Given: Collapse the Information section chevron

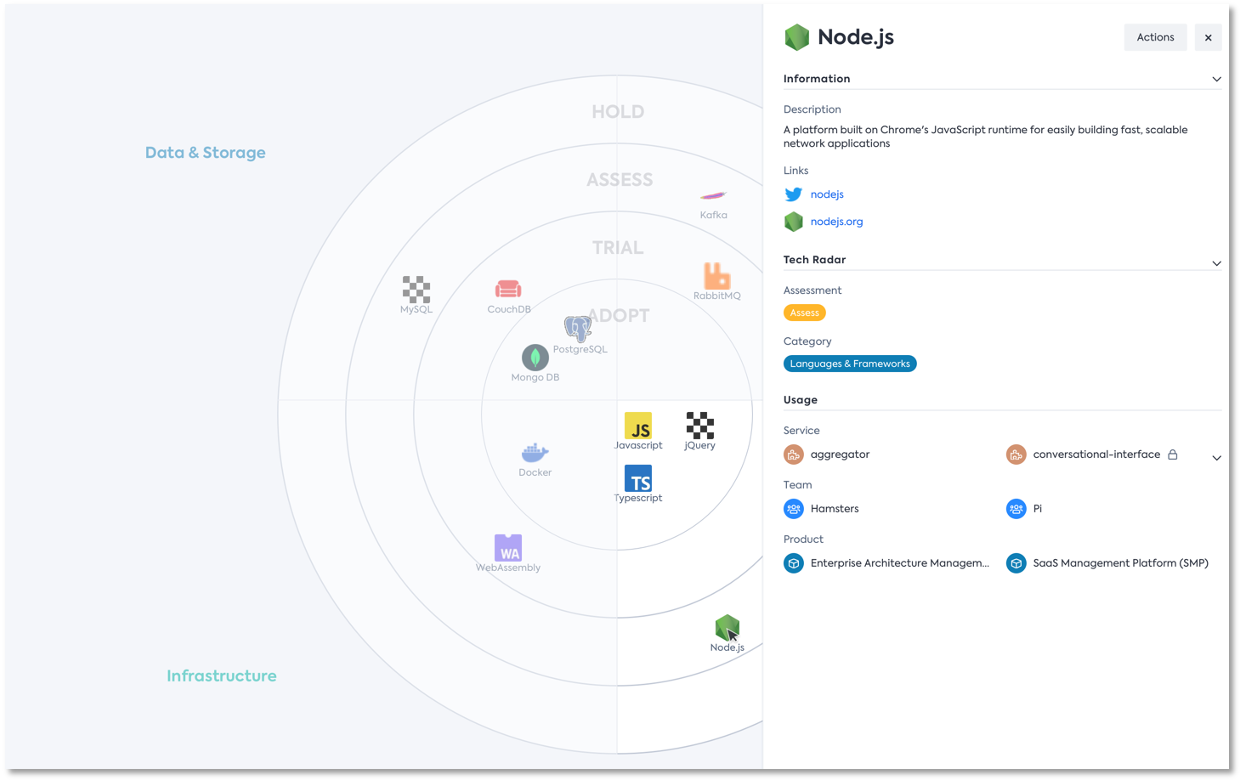Looking at the screenshot, I should [x=1216, y=79].
